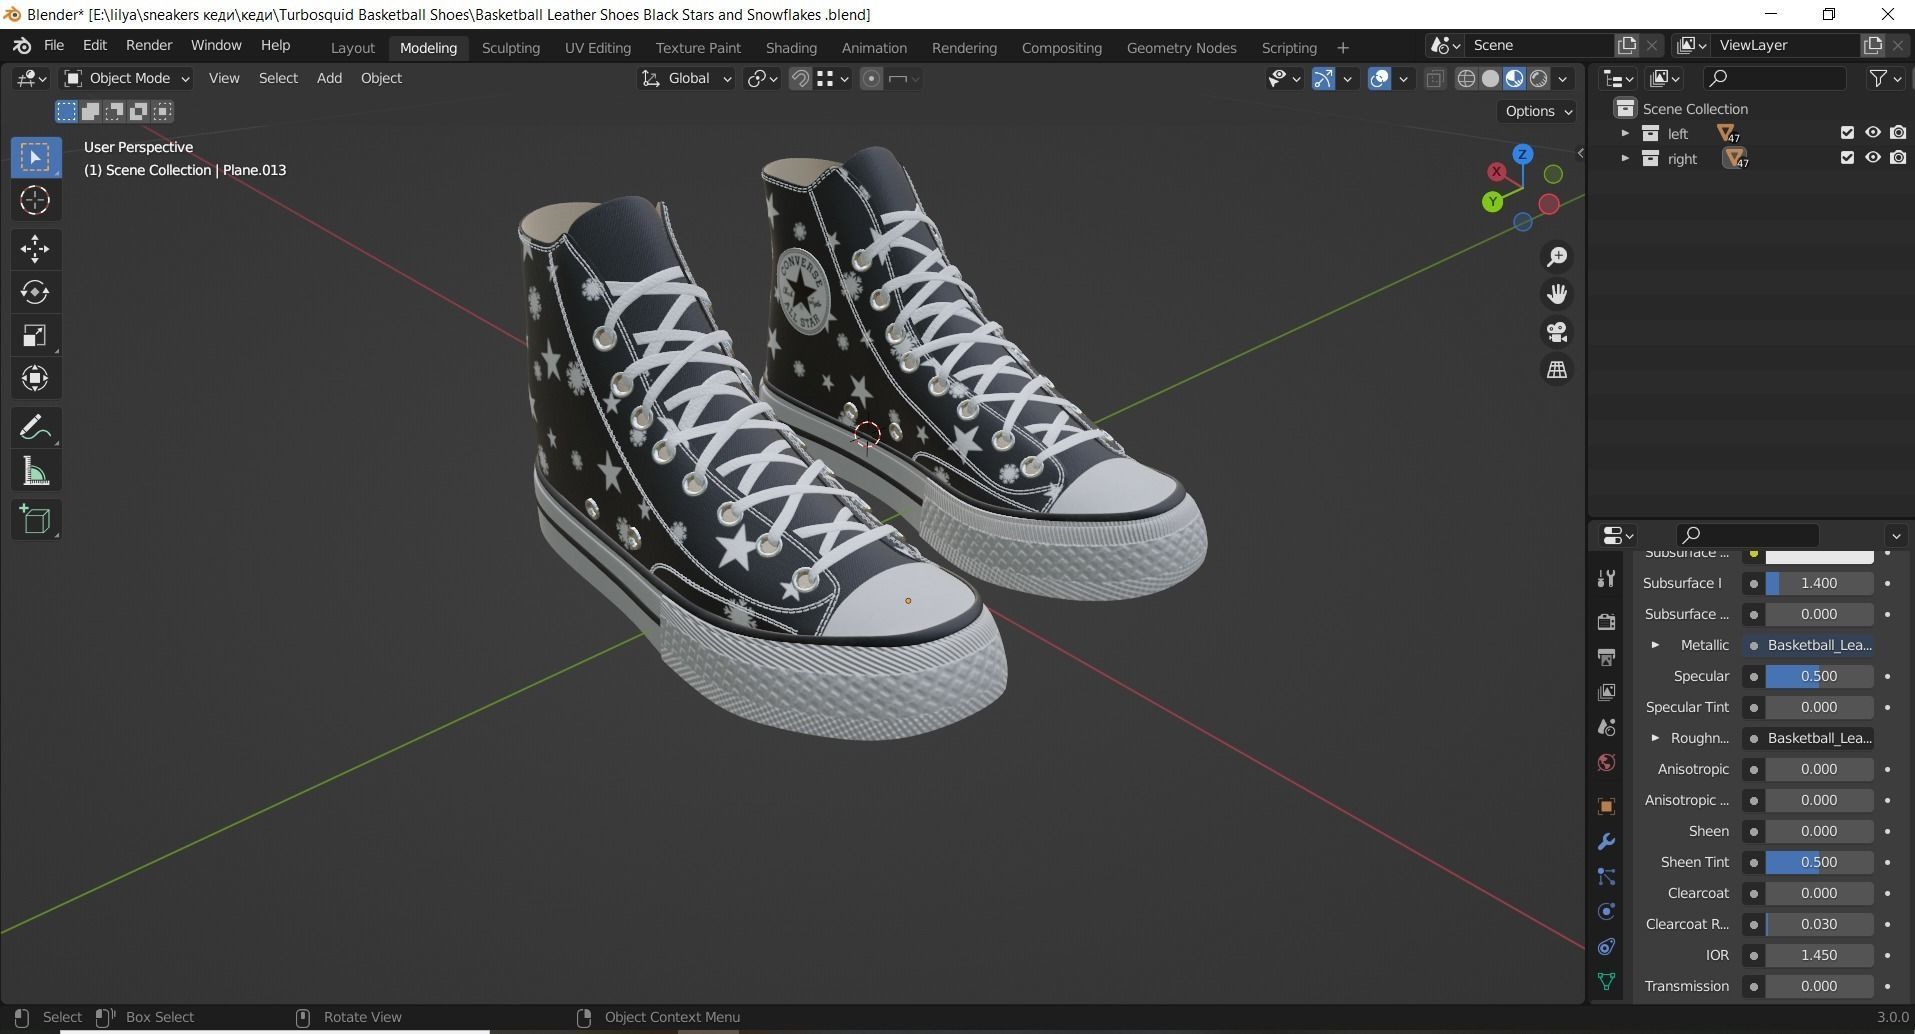Open the World properties tab
The image size is (1915, 1034).
[1606, 763]
